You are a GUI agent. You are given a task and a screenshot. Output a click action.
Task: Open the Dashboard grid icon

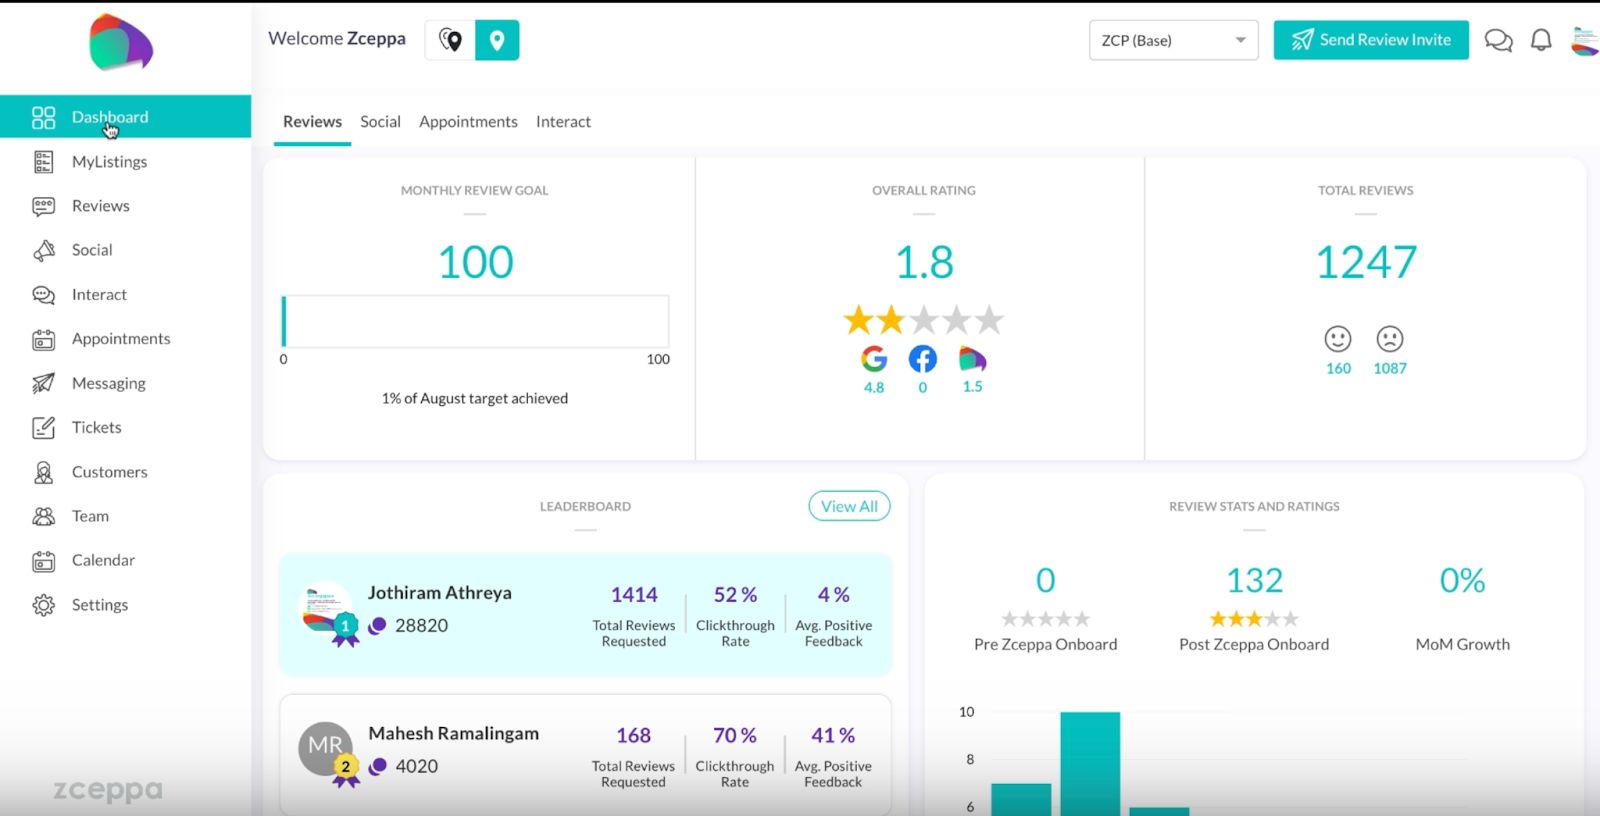tap(43, 118)
